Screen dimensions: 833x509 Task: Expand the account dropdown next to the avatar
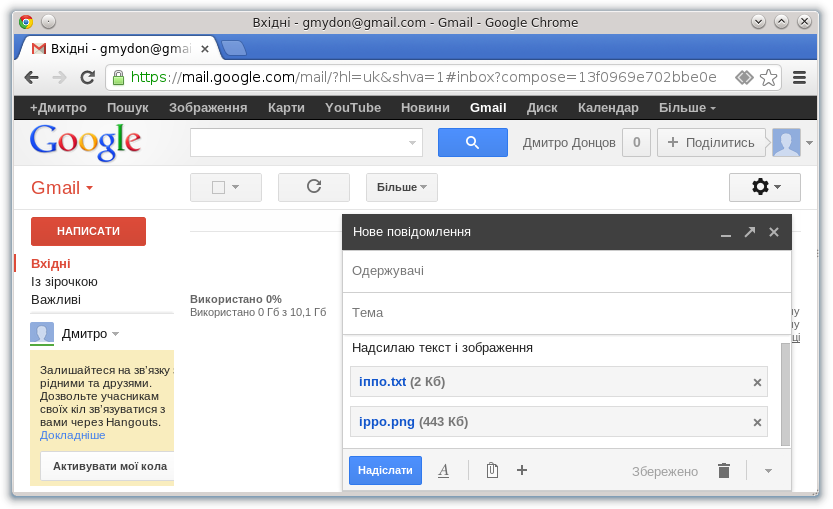(809, 142)
